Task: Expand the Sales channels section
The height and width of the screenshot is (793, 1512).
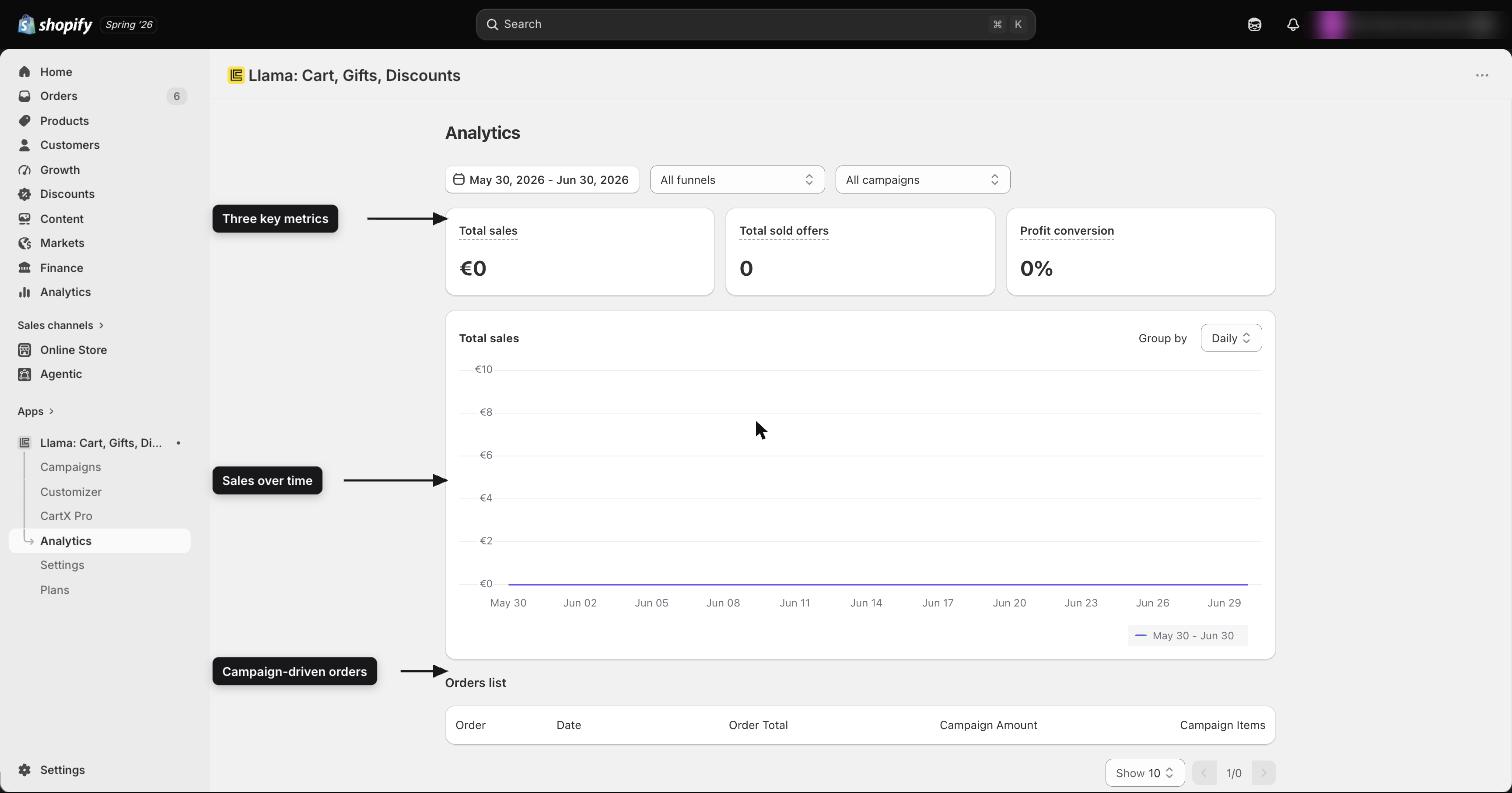Action: 60,325
